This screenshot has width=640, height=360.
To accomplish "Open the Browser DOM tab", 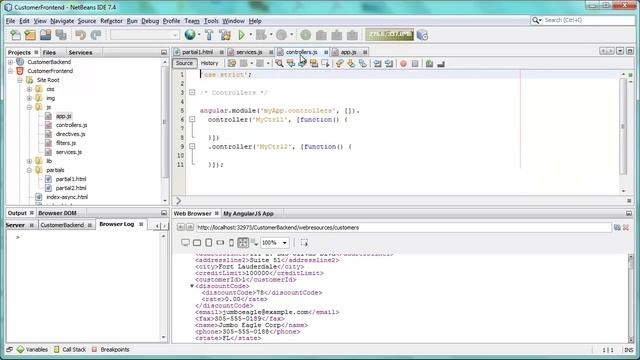I will (x=58, y=213).
